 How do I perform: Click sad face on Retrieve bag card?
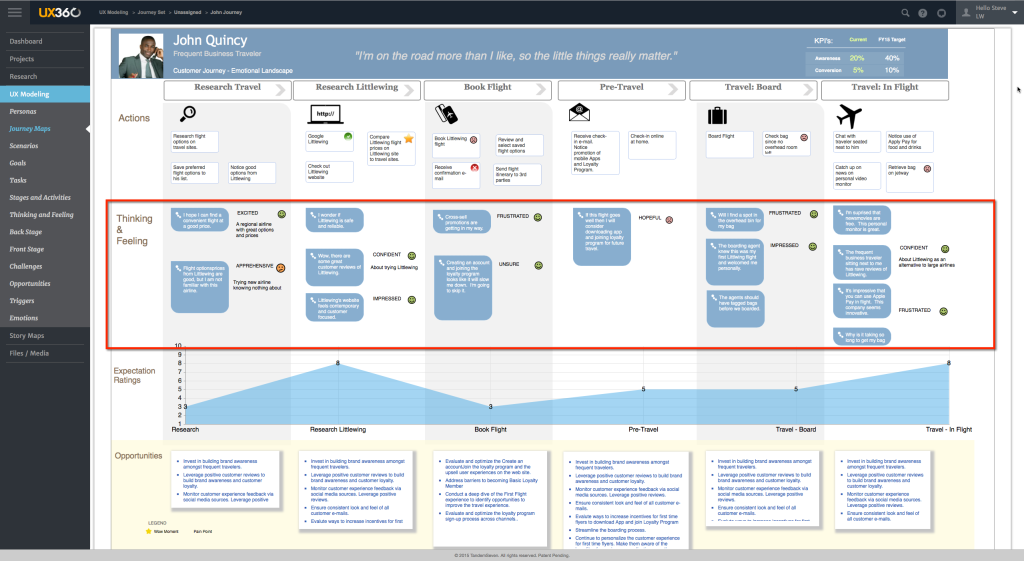[x=927, y=168]
